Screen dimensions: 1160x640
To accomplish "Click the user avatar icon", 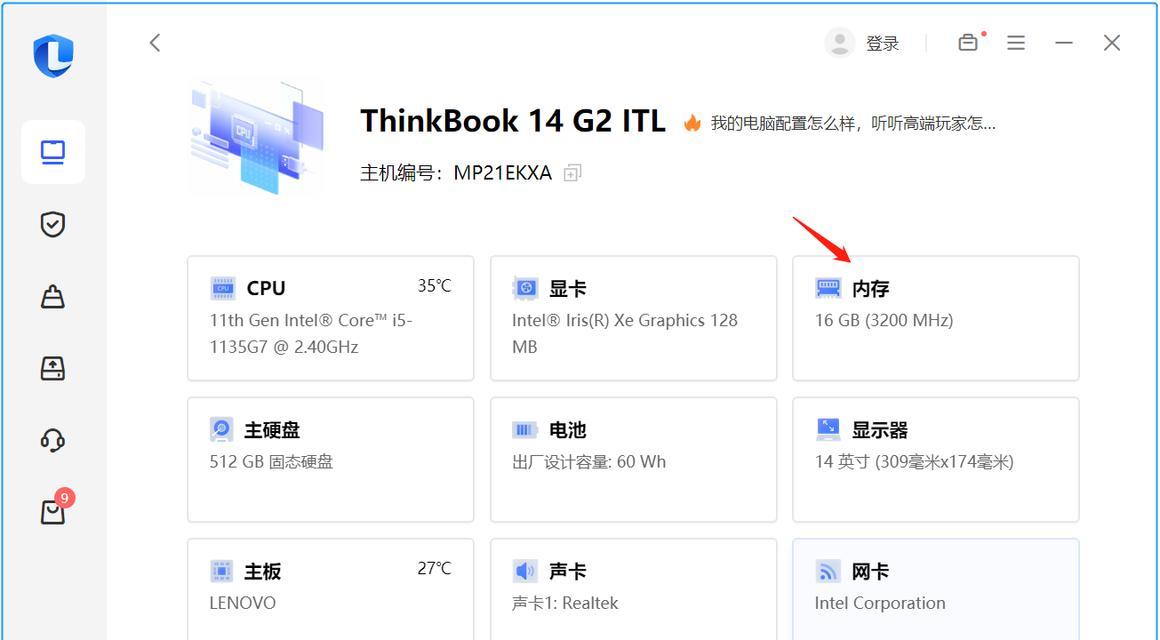I will tap(840, 43).
